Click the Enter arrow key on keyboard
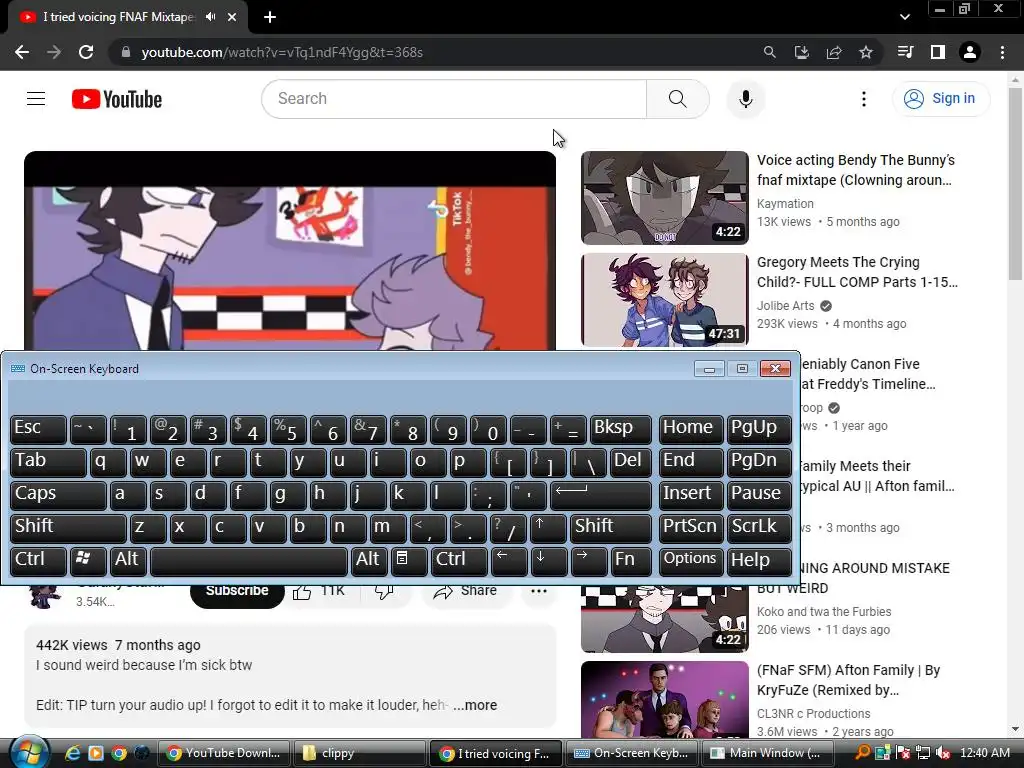Screen dimensions: 1024x768 [601, 495]
